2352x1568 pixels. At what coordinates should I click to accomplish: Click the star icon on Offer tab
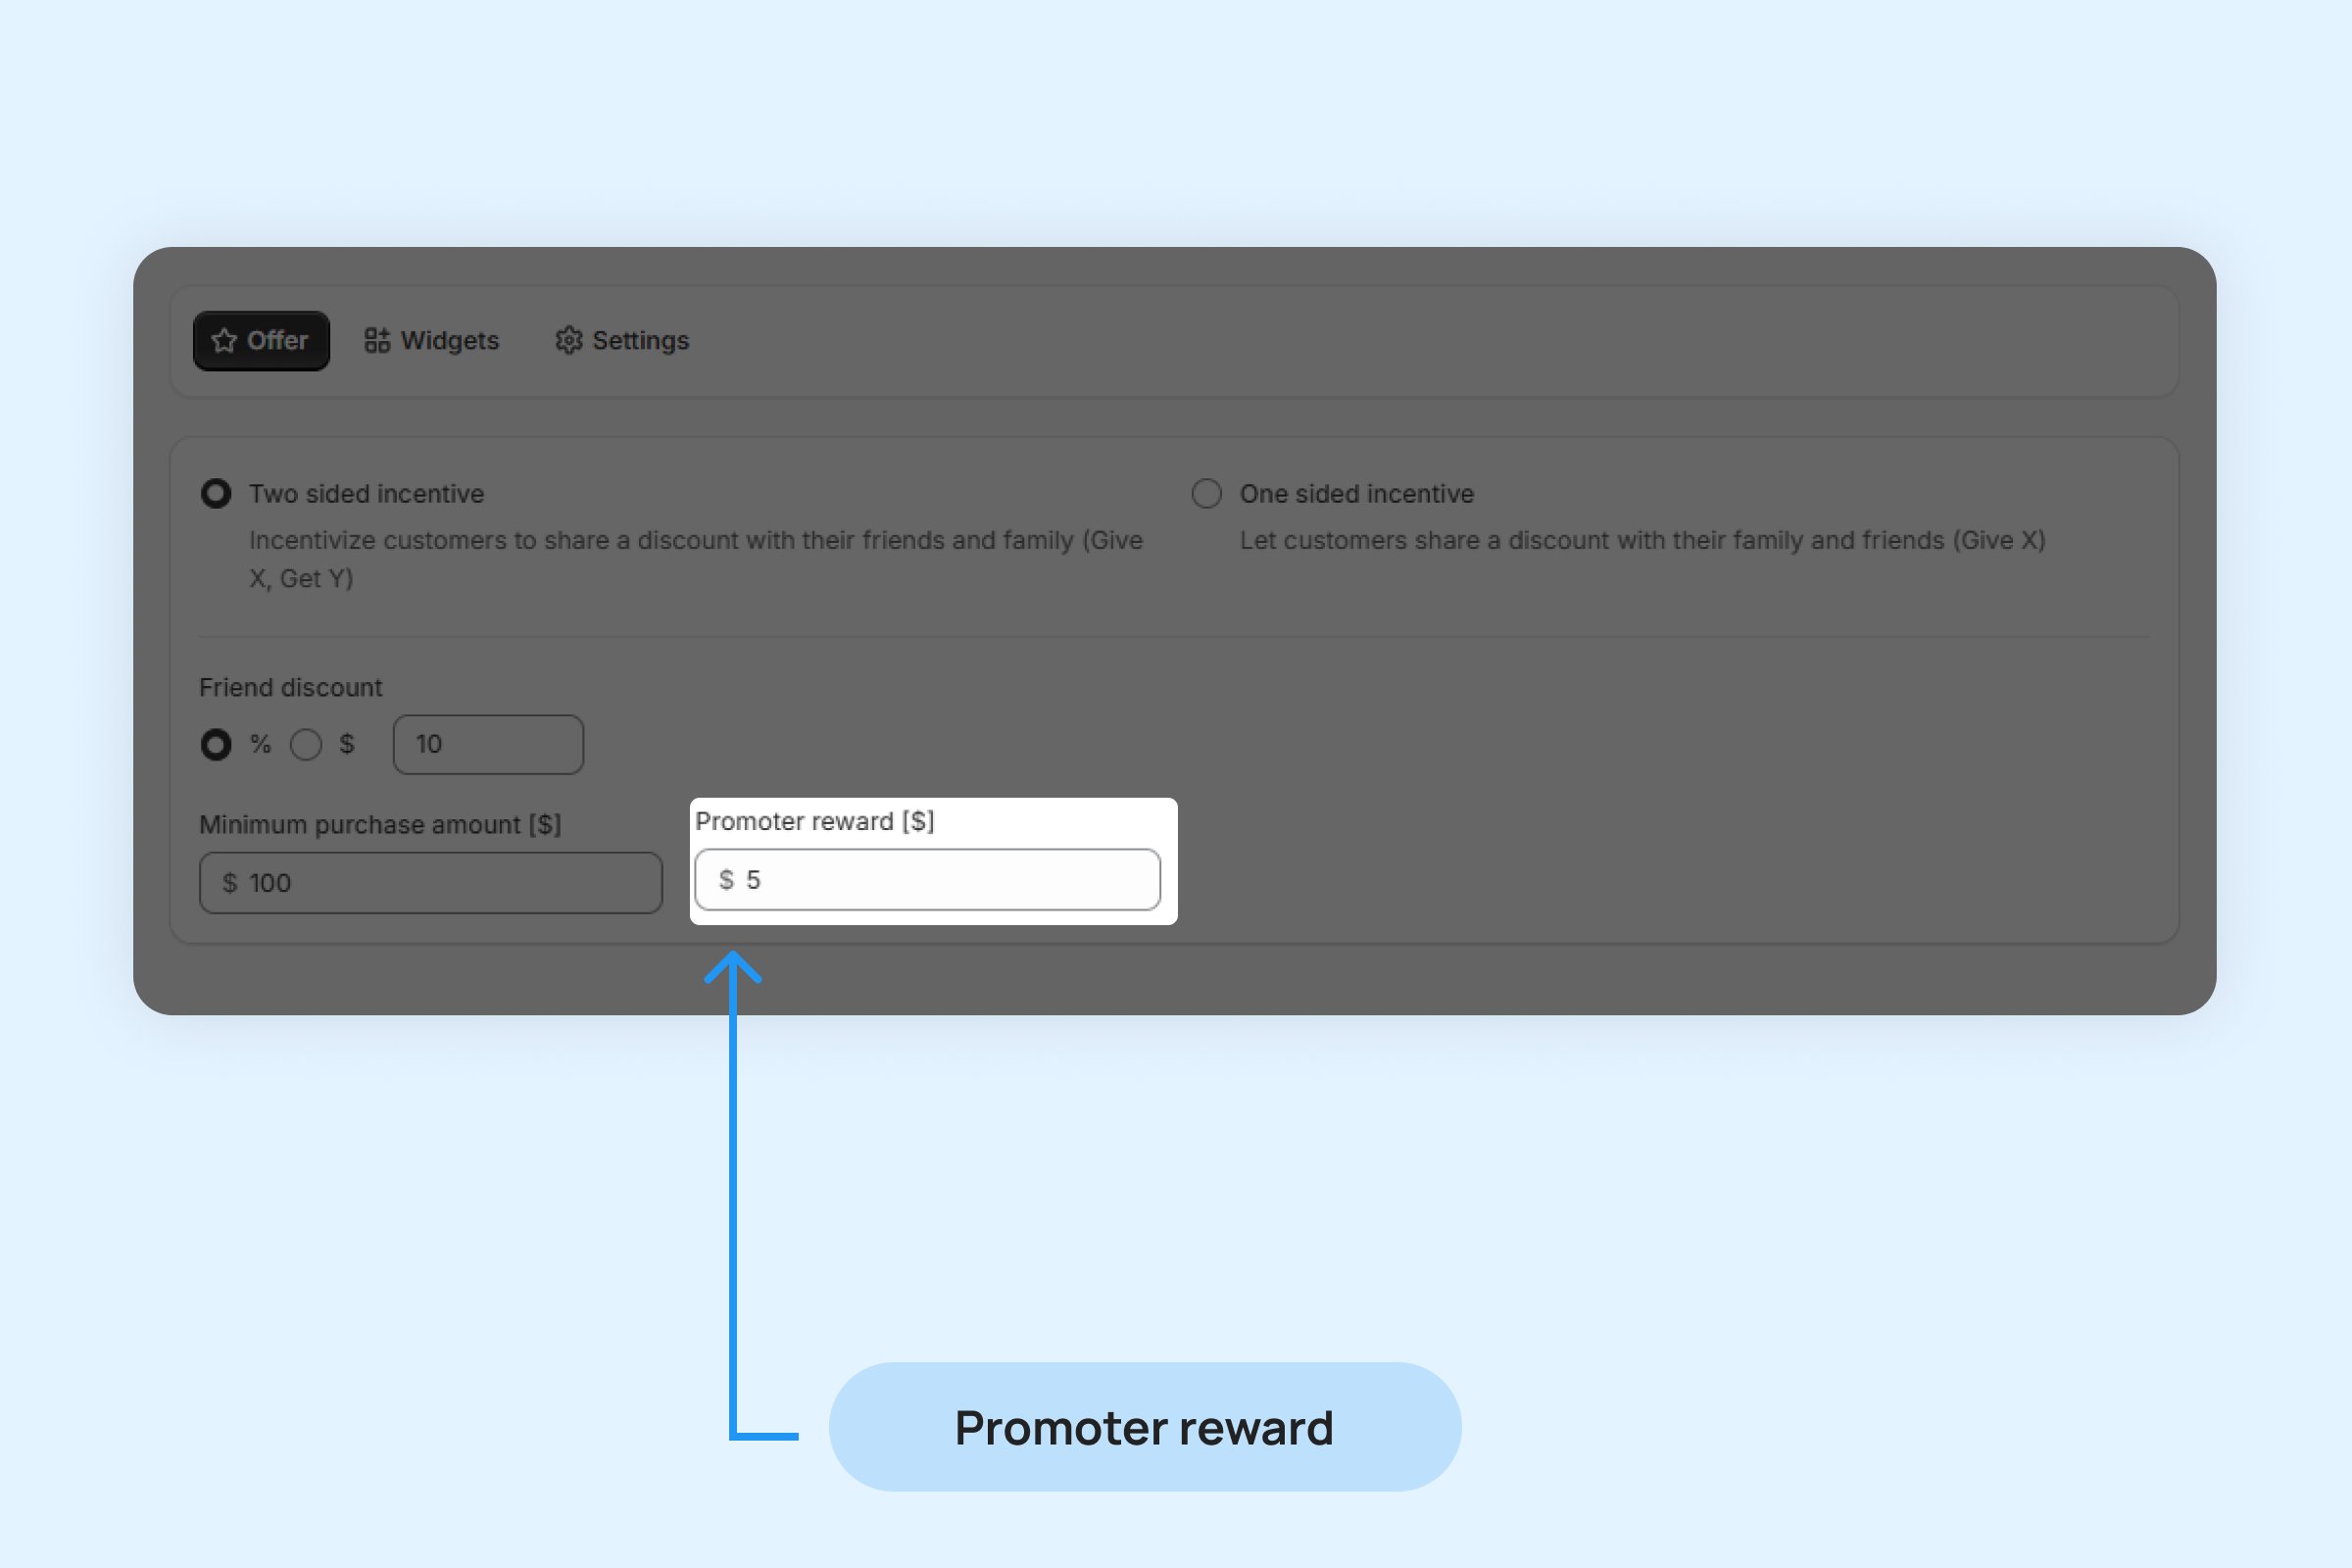pos(224,341)
